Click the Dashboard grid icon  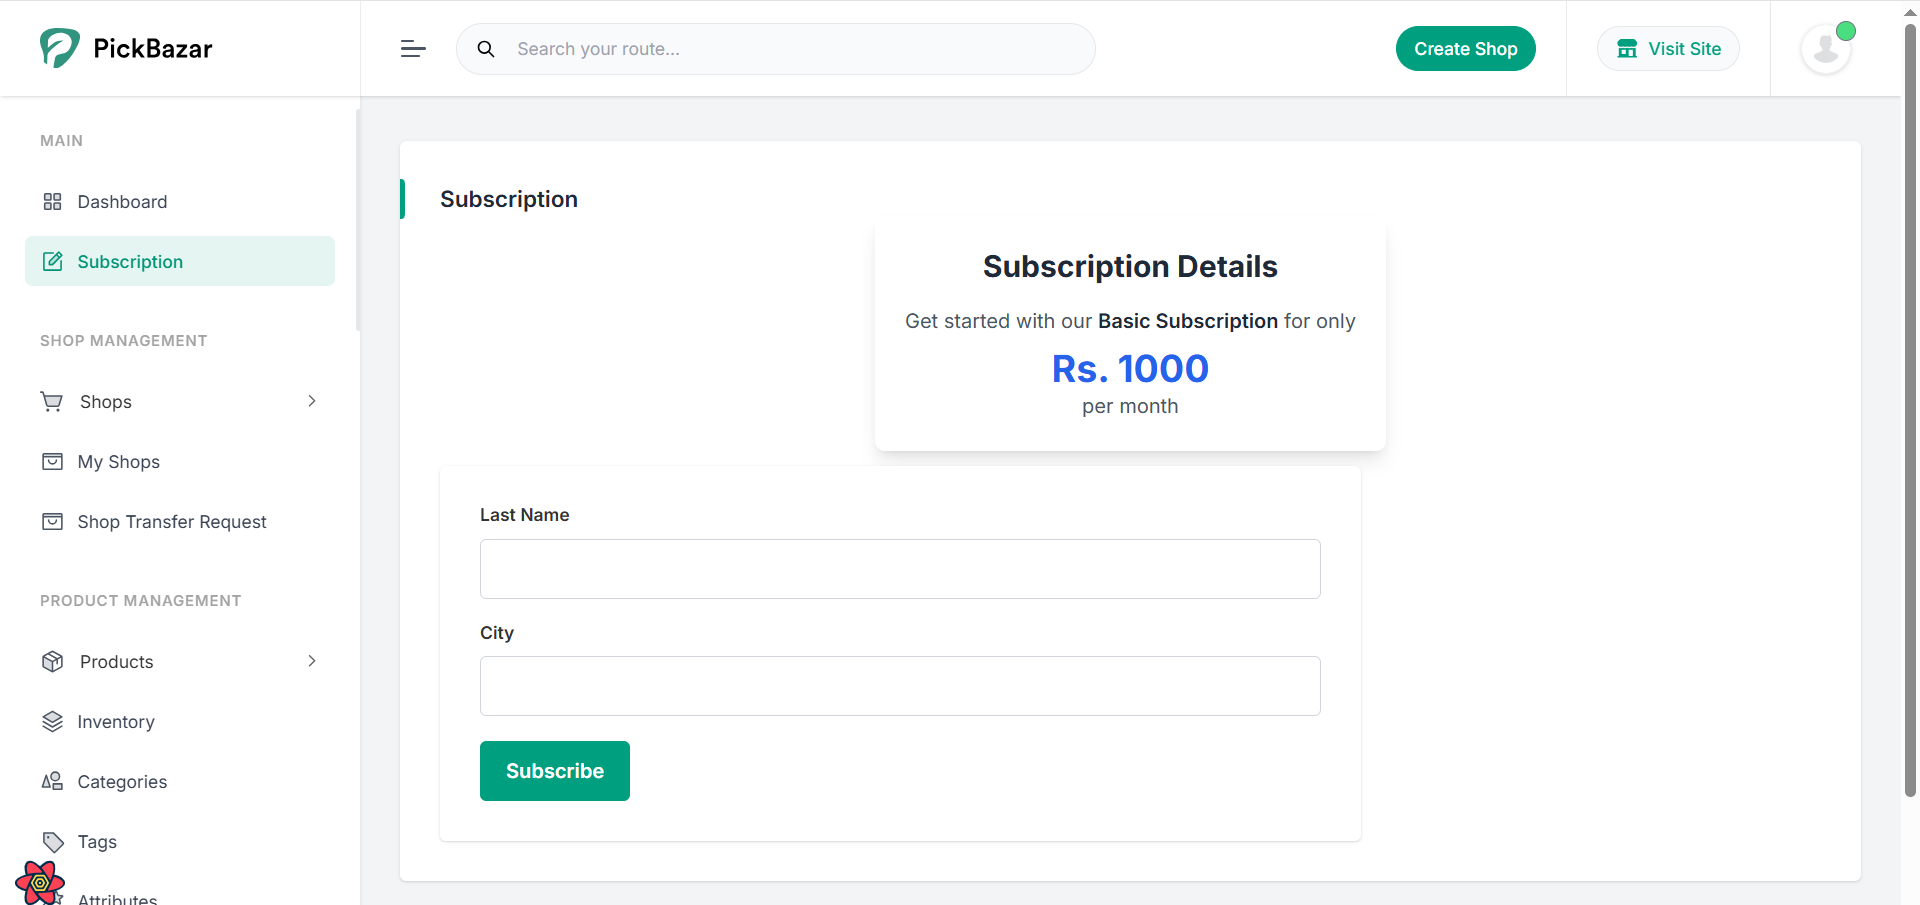coord(53,202)
